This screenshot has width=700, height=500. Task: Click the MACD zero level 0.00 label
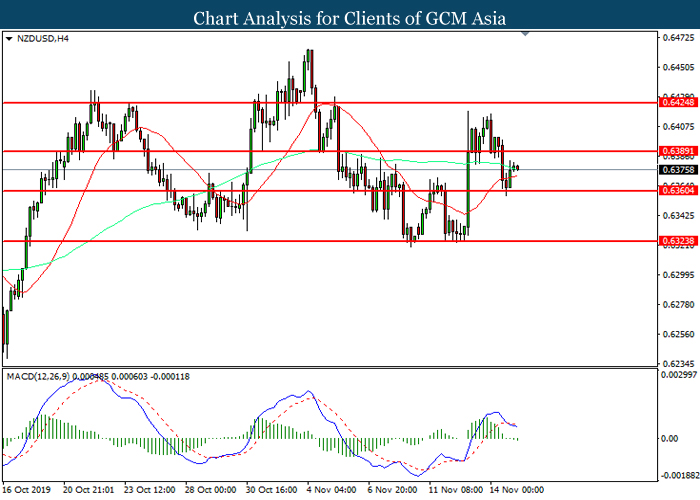(x=666, y=438)
